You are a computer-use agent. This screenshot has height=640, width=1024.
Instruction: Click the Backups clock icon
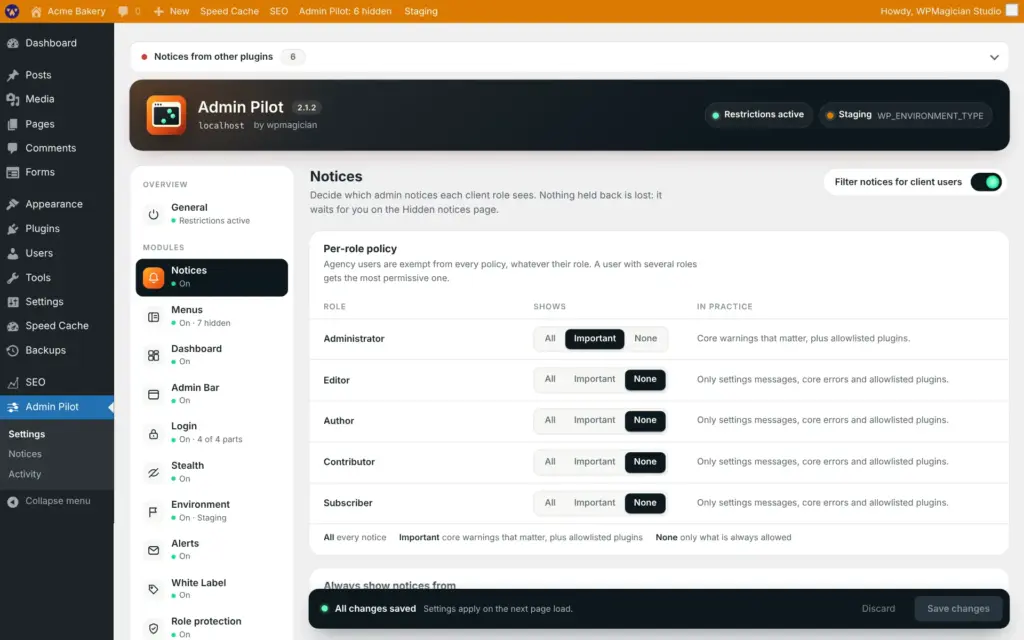(x=13, y=351)
